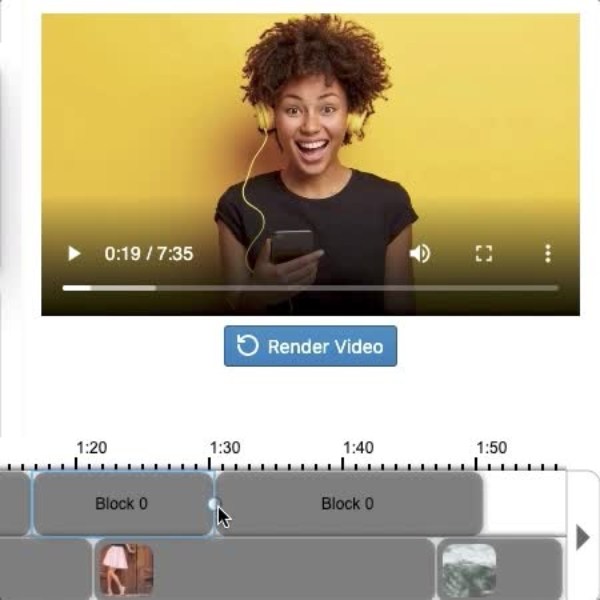Jump to the 1:40 timeline marker

358,447
